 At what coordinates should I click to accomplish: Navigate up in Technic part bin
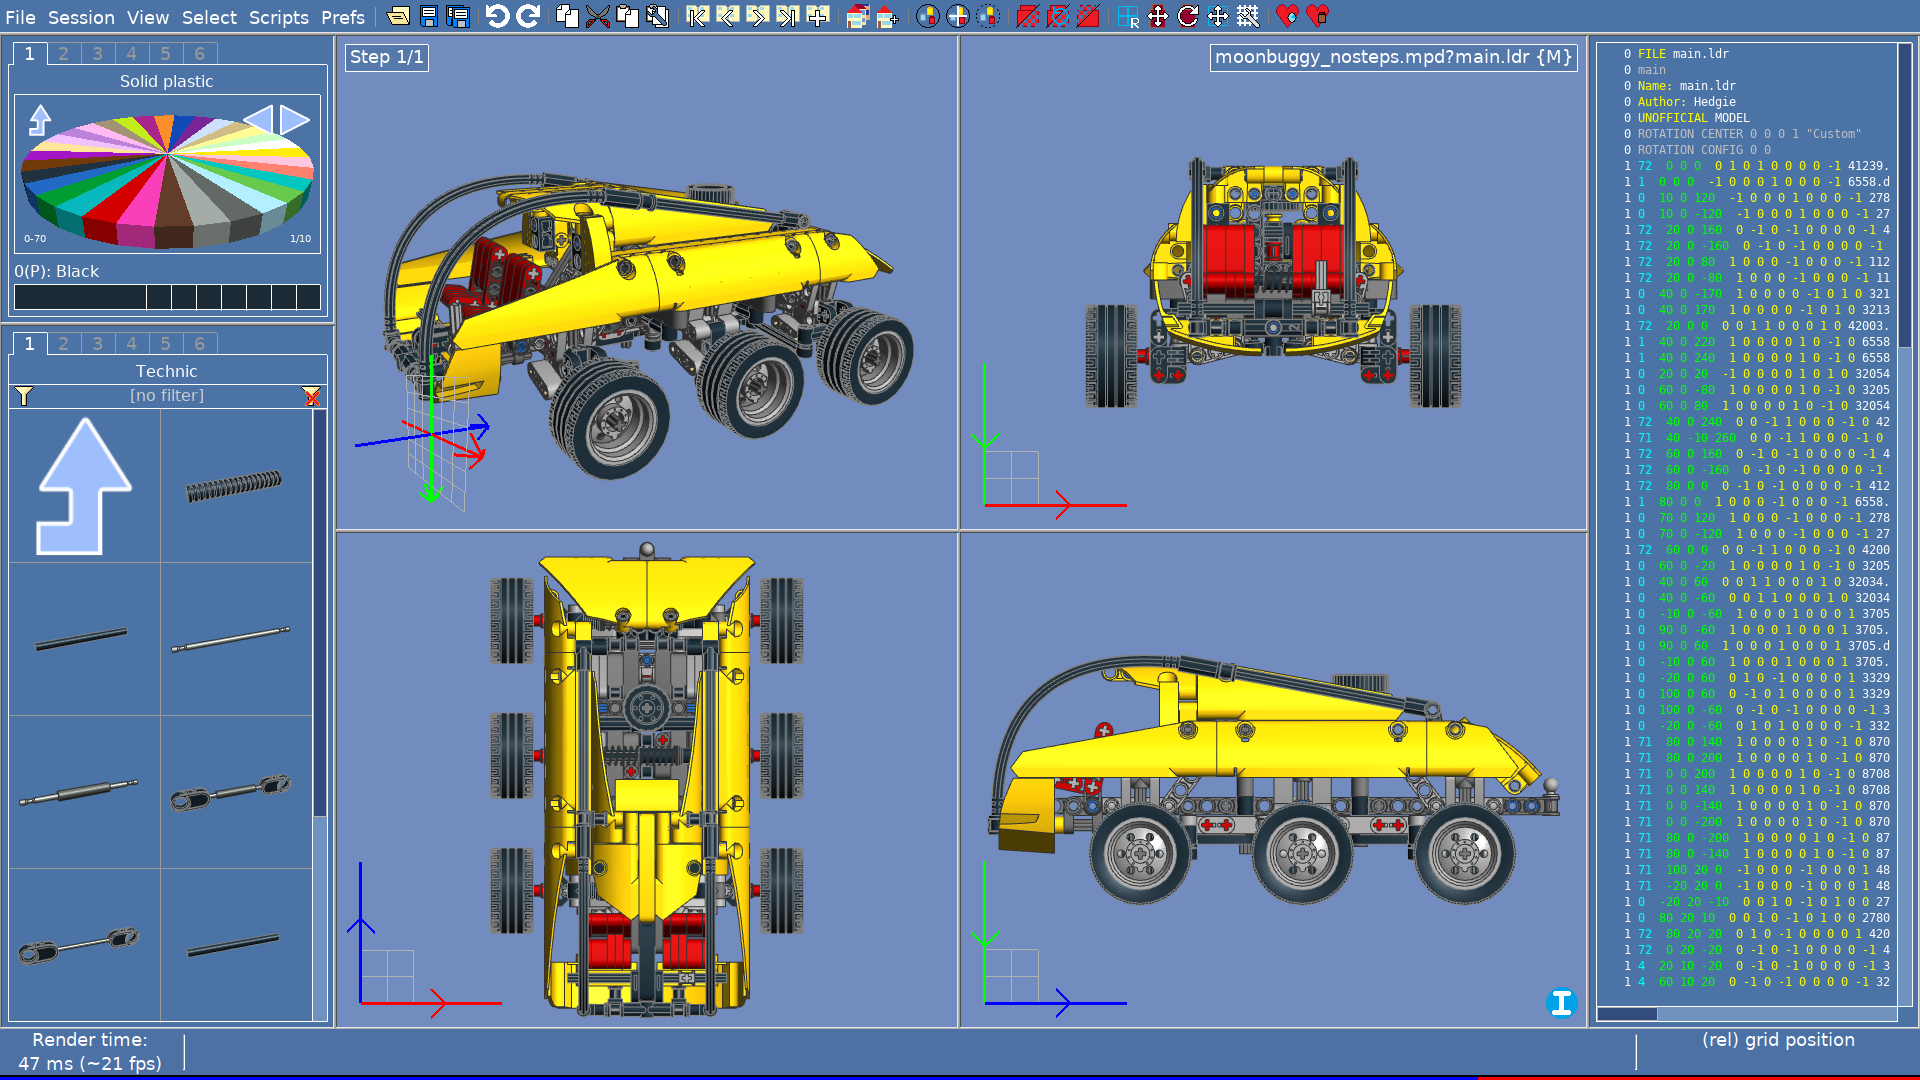point(84,487)
